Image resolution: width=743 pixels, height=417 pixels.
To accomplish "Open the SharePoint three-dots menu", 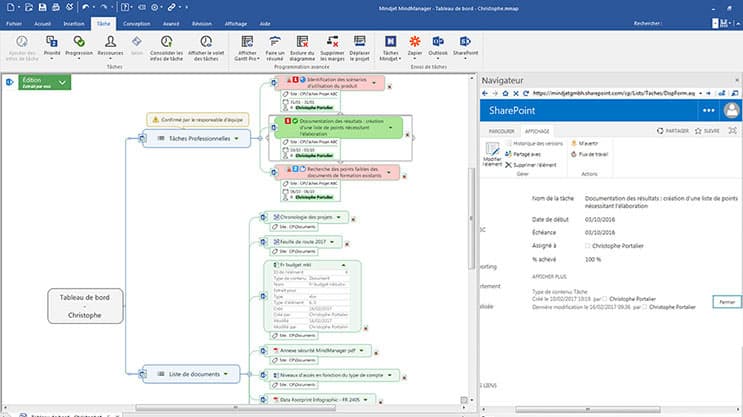I will coord(708,110).
